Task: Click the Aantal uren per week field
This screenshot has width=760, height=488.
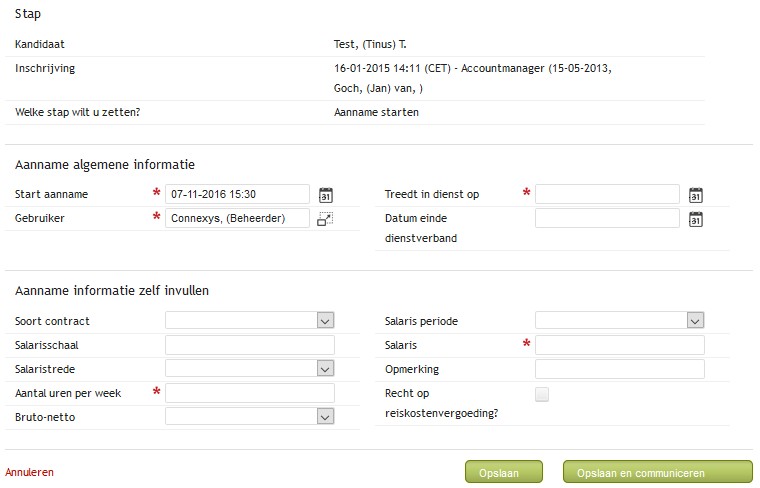Action: point(250,393)
